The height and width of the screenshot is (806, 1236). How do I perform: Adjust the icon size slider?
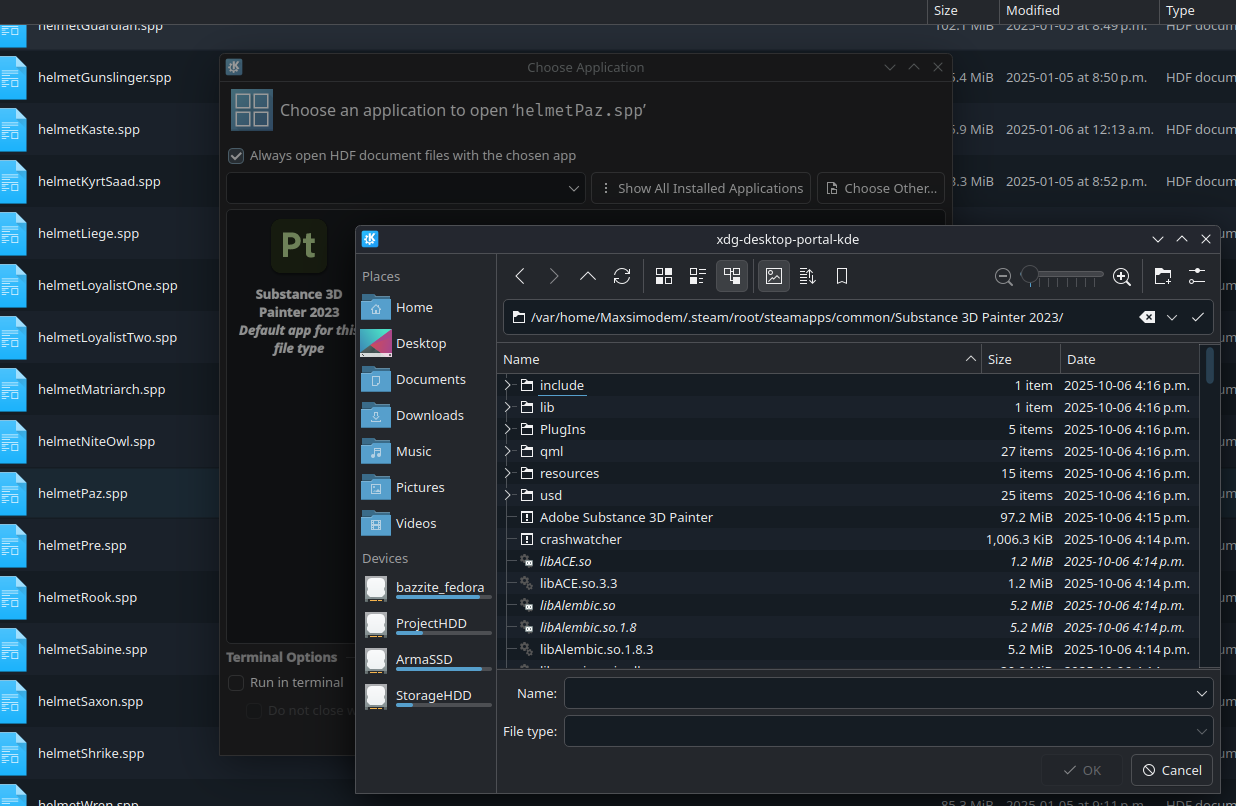point(1062,275)
